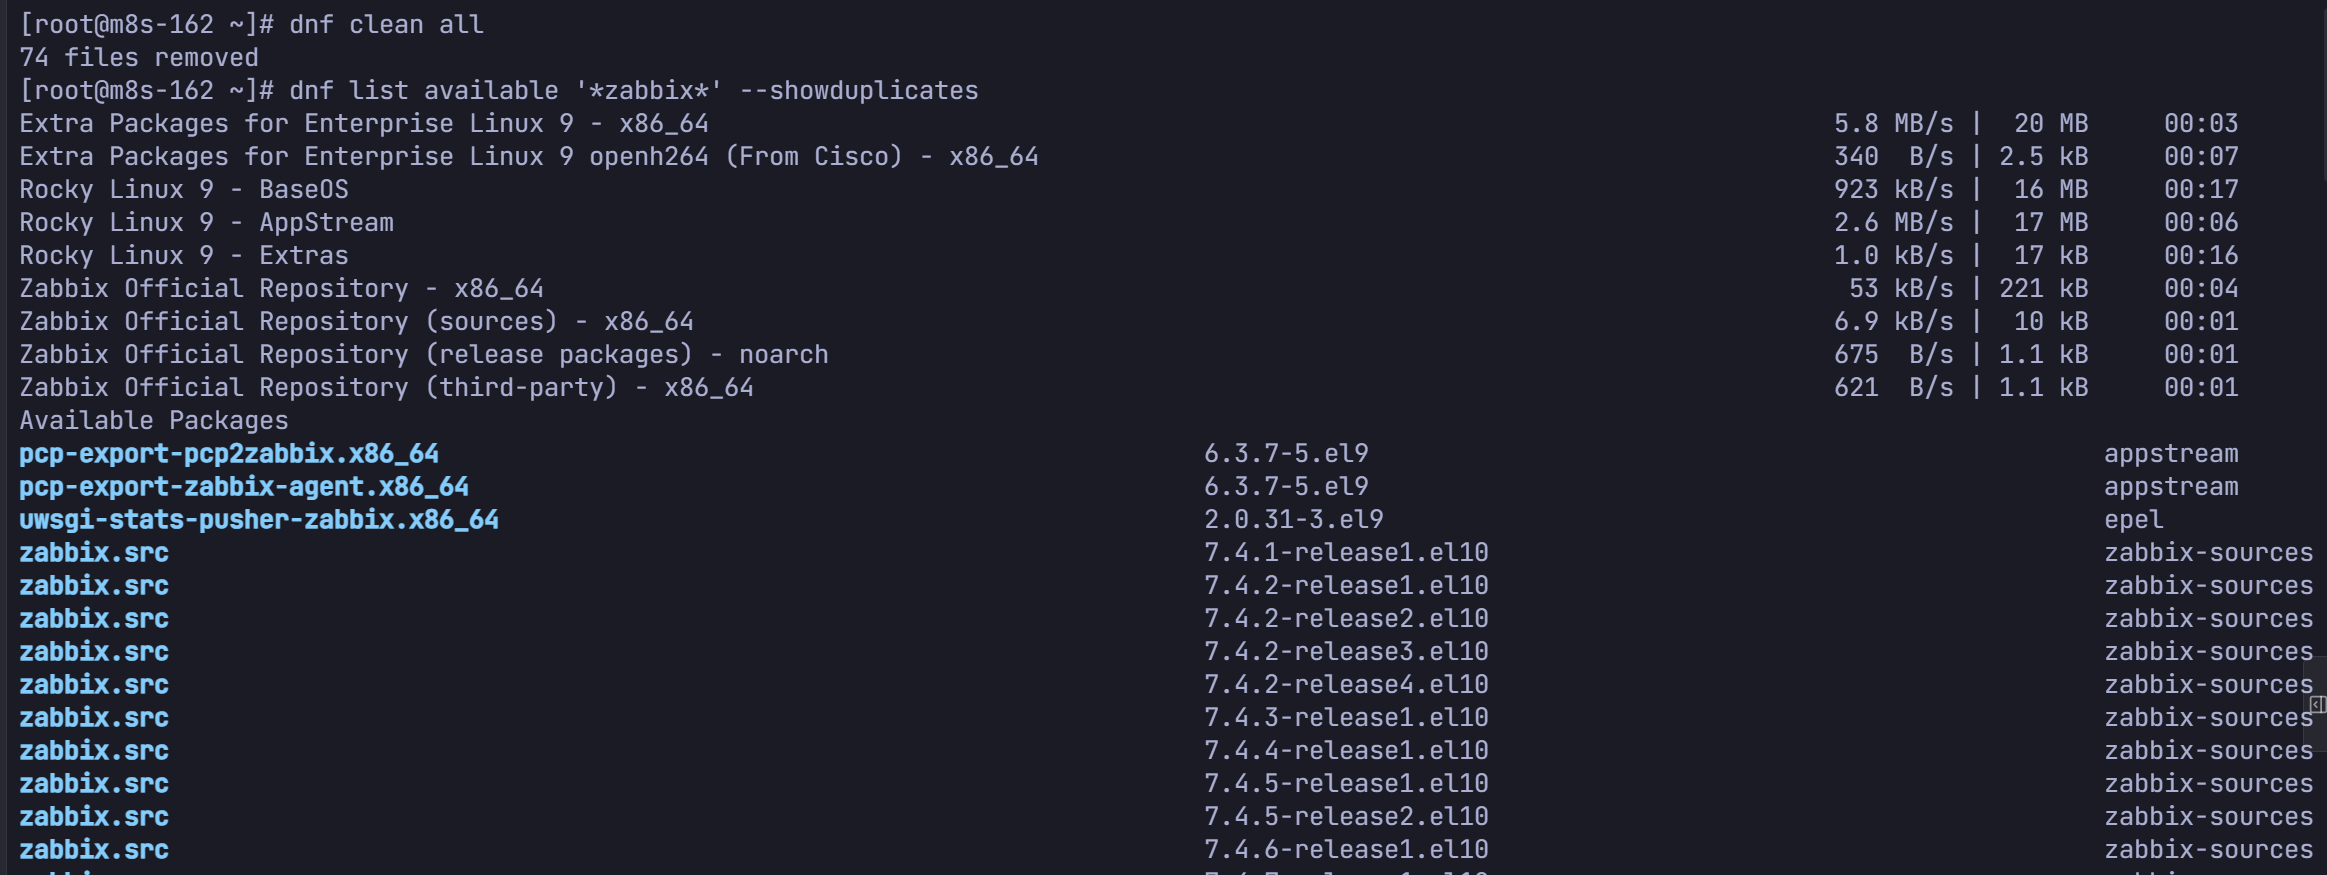Click the 'Available Packages' heading

(154, 420)
